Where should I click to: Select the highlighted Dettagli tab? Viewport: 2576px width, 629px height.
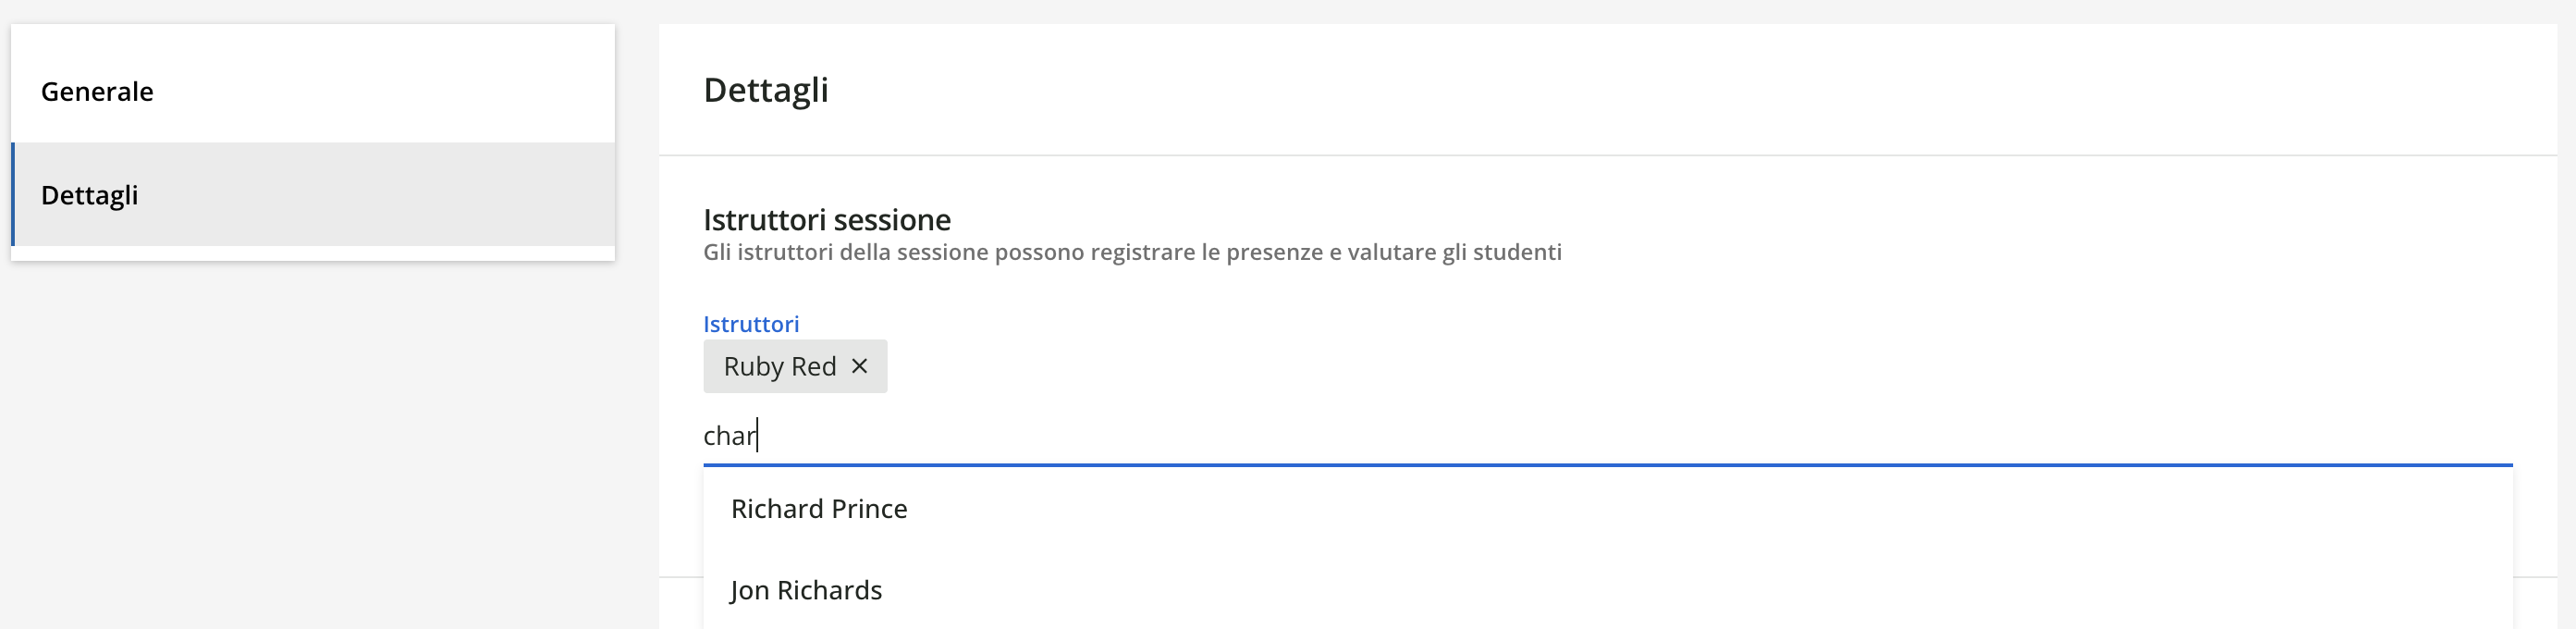coord(91,194)
